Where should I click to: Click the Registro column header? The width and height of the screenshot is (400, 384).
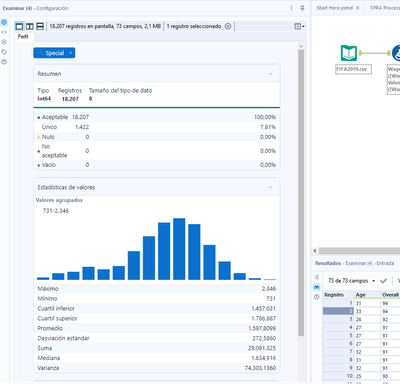pyautogui.click(x=338, y=295)
